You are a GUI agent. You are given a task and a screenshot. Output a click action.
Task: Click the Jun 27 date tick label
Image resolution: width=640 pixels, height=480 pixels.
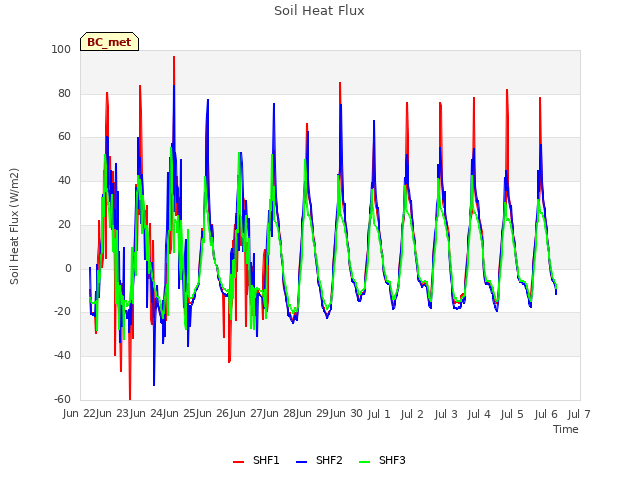[246, 414]
